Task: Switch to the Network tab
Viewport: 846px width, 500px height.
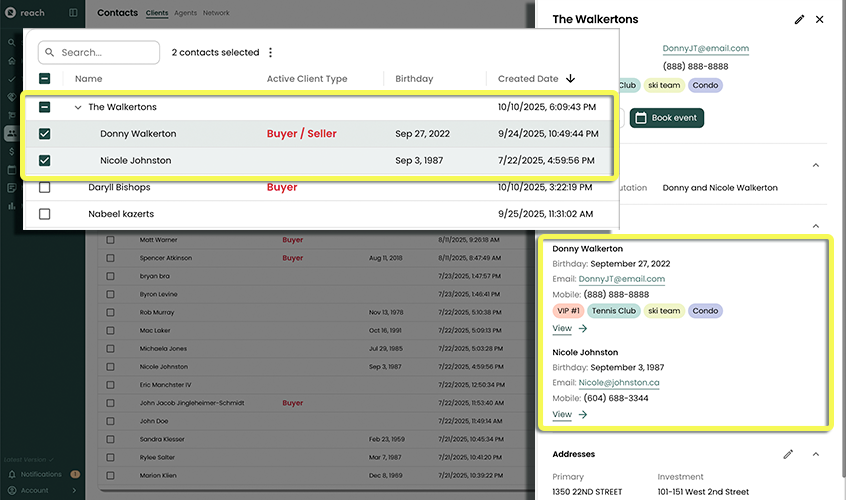Action: point(216,14)
